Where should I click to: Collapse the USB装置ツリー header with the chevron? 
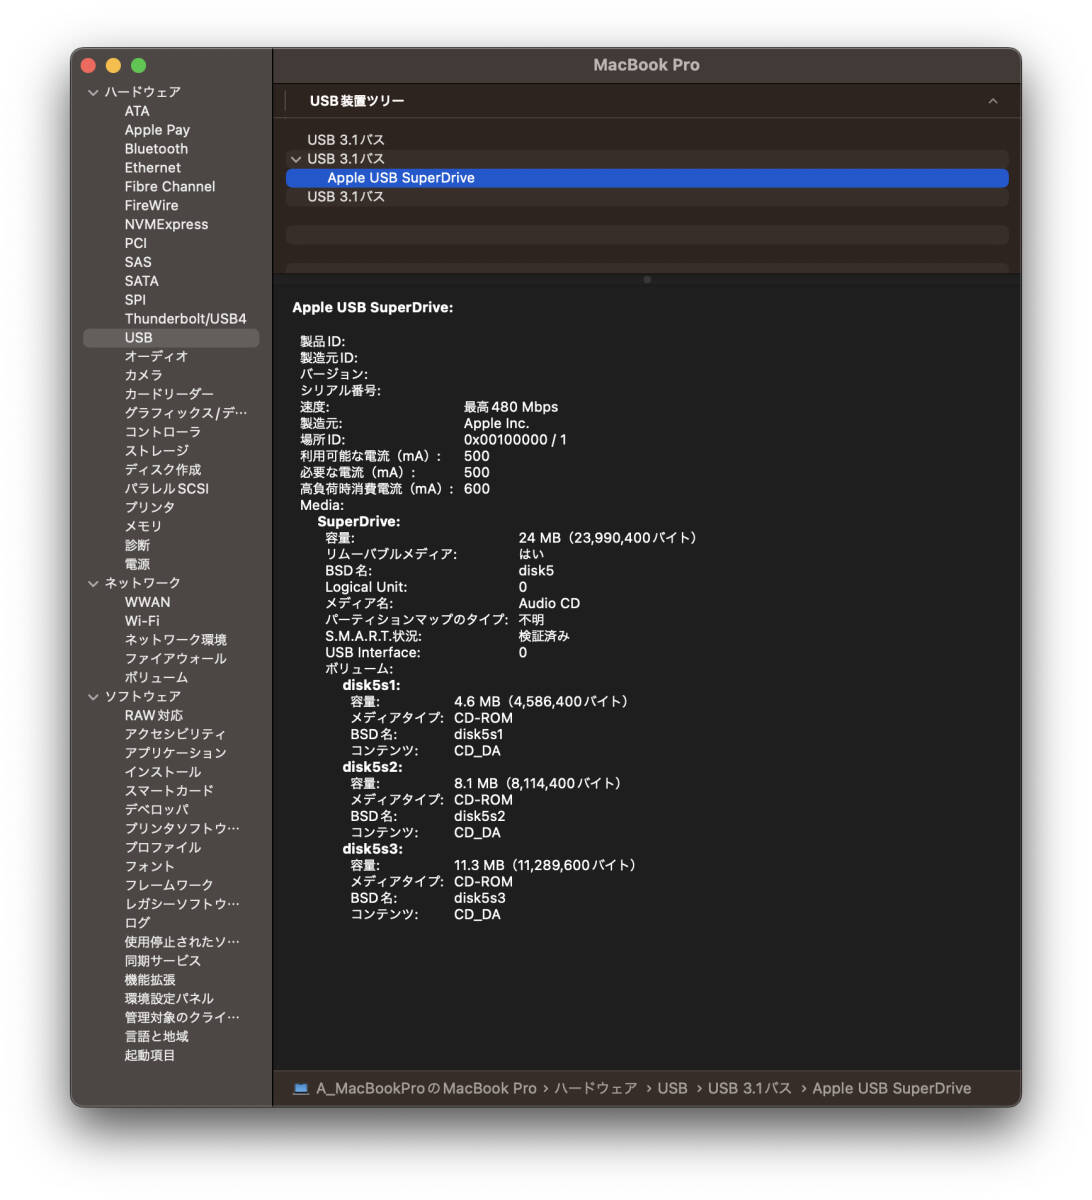[993, 101]
